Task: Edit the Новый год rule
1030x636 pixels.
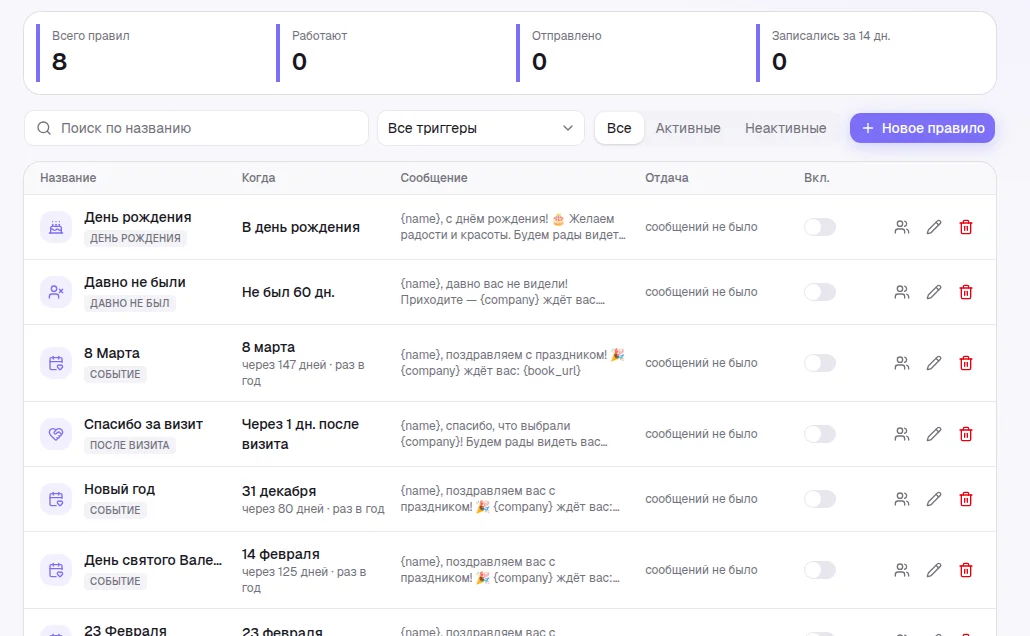Action: (x=934, y=499)
